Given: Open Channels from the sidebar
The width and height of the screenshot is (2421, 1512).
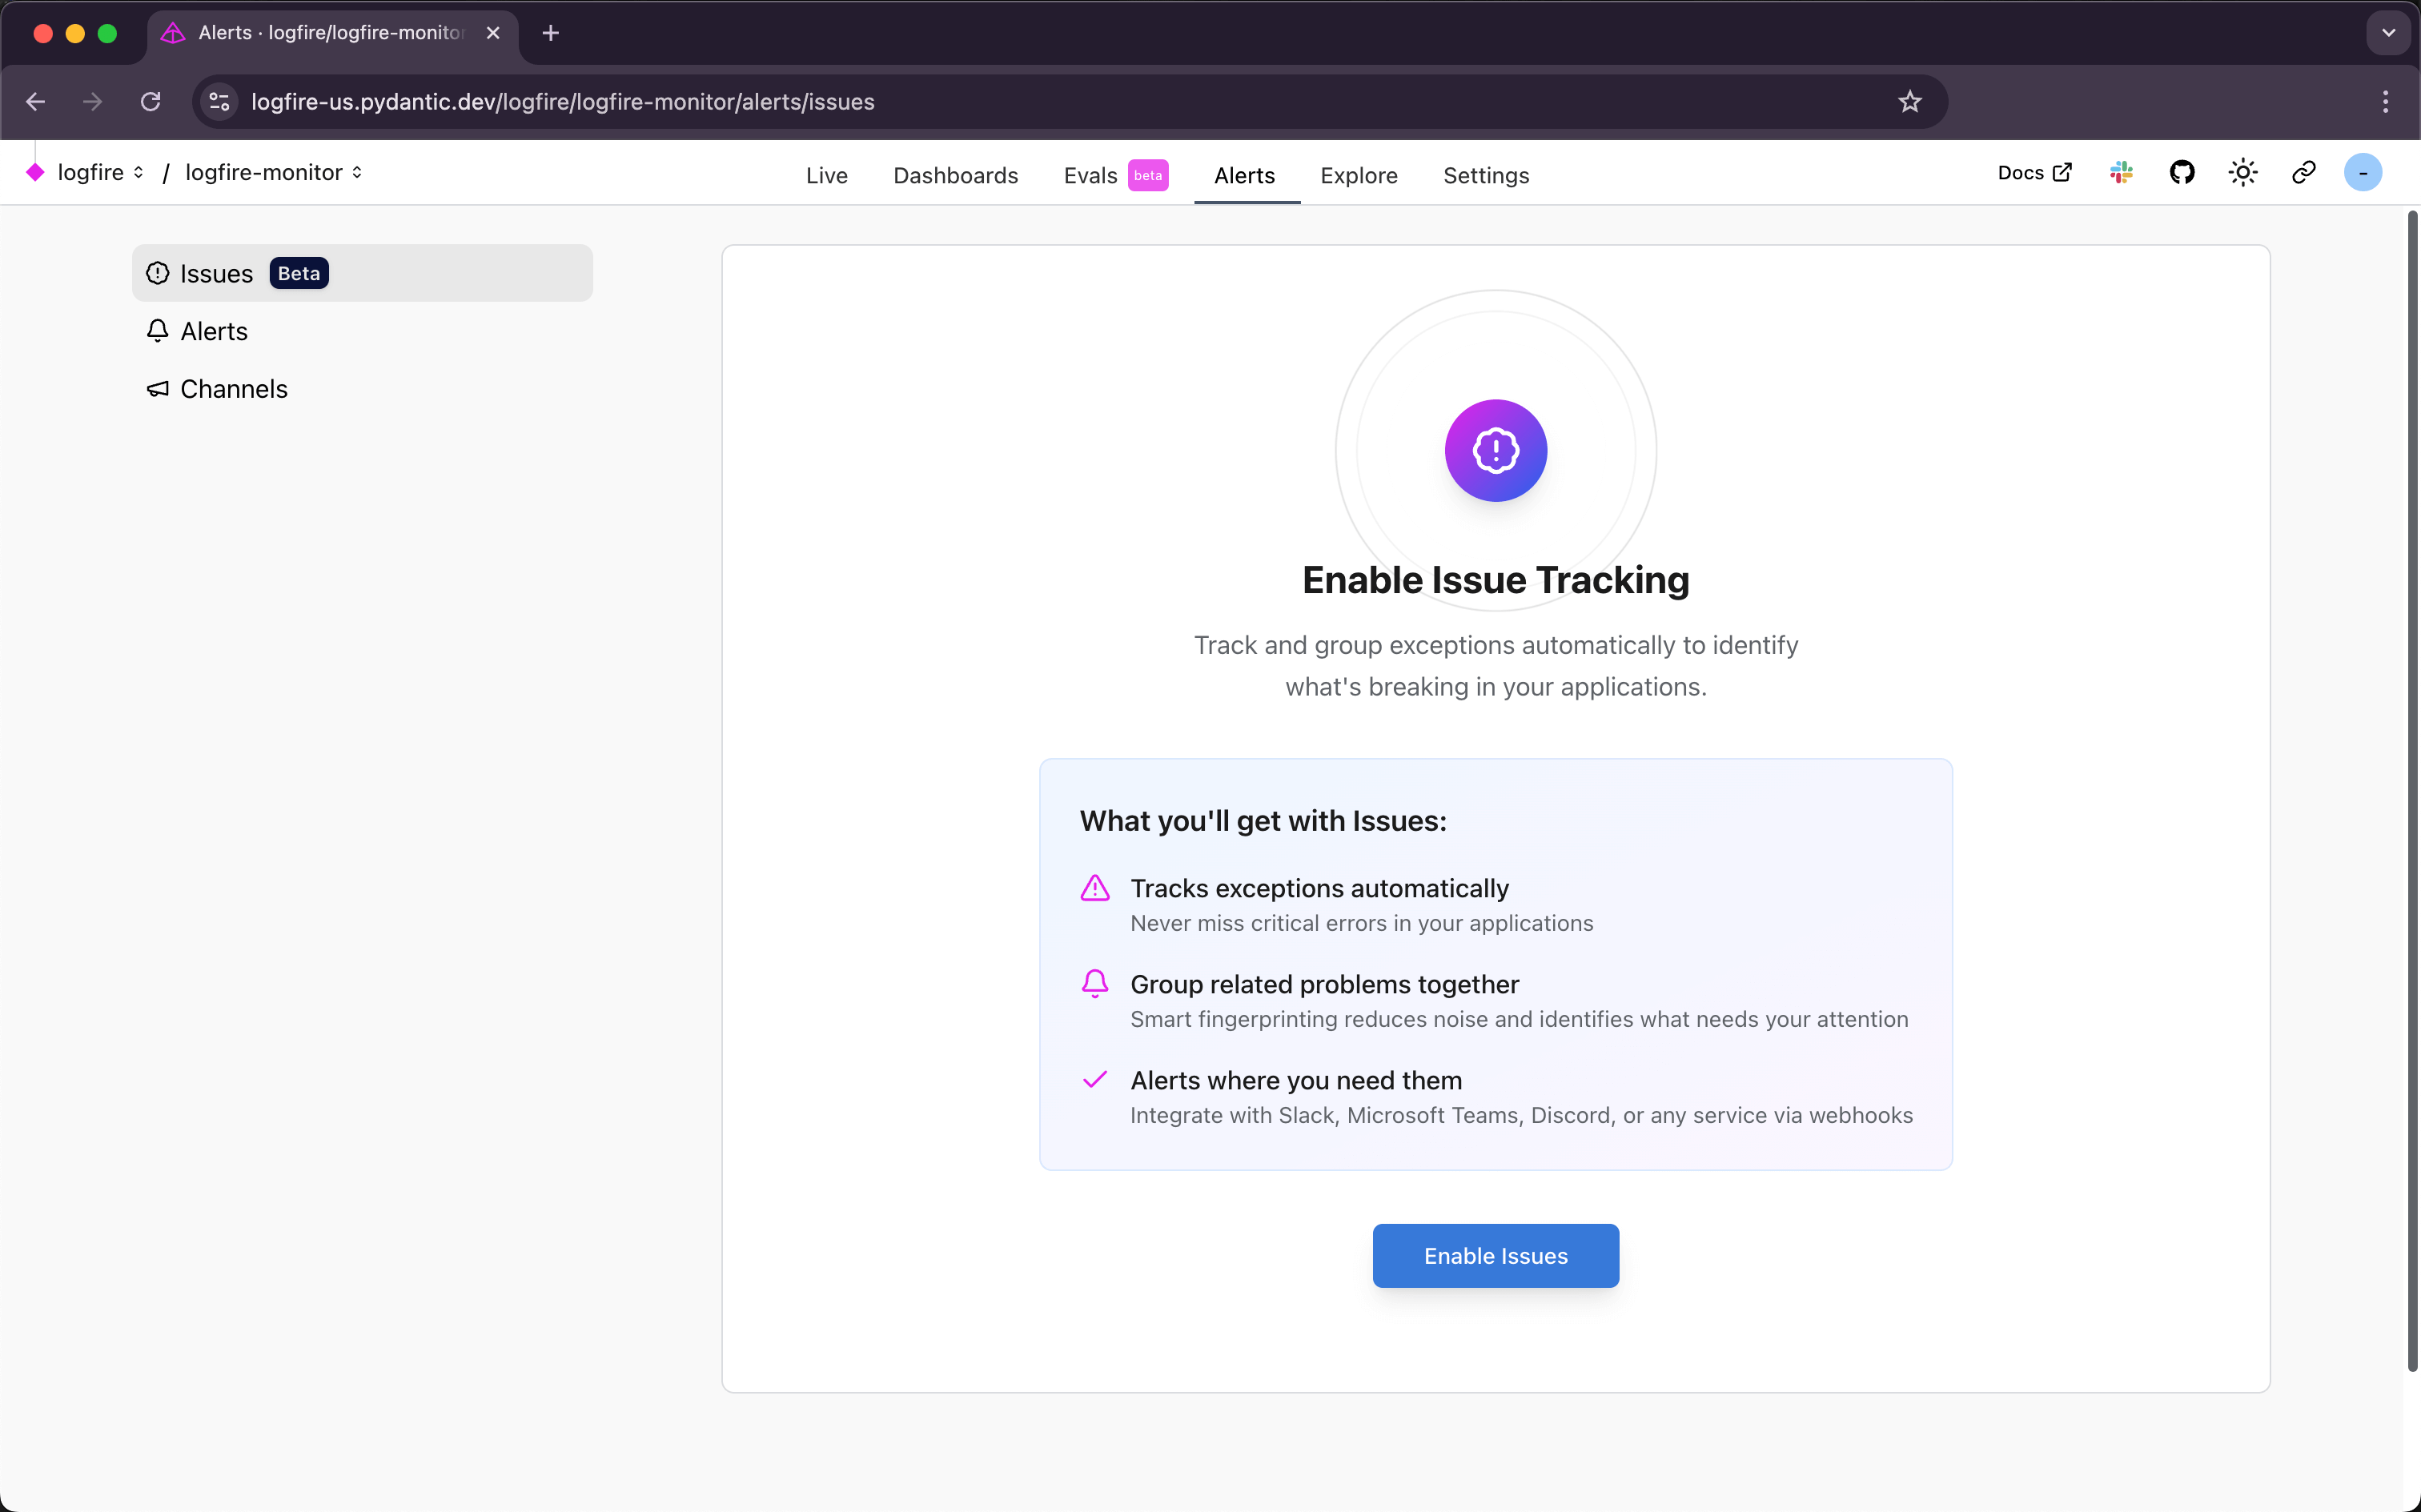Looking at the screenshot, I should point(233,389).
